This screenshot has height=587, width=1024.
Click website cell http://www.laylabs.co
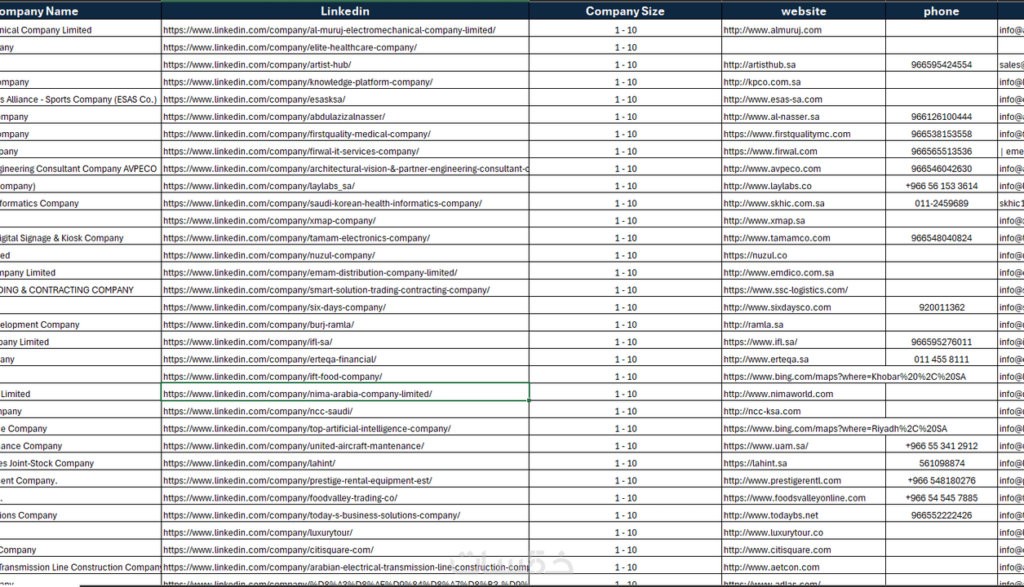tap(803, 186)
